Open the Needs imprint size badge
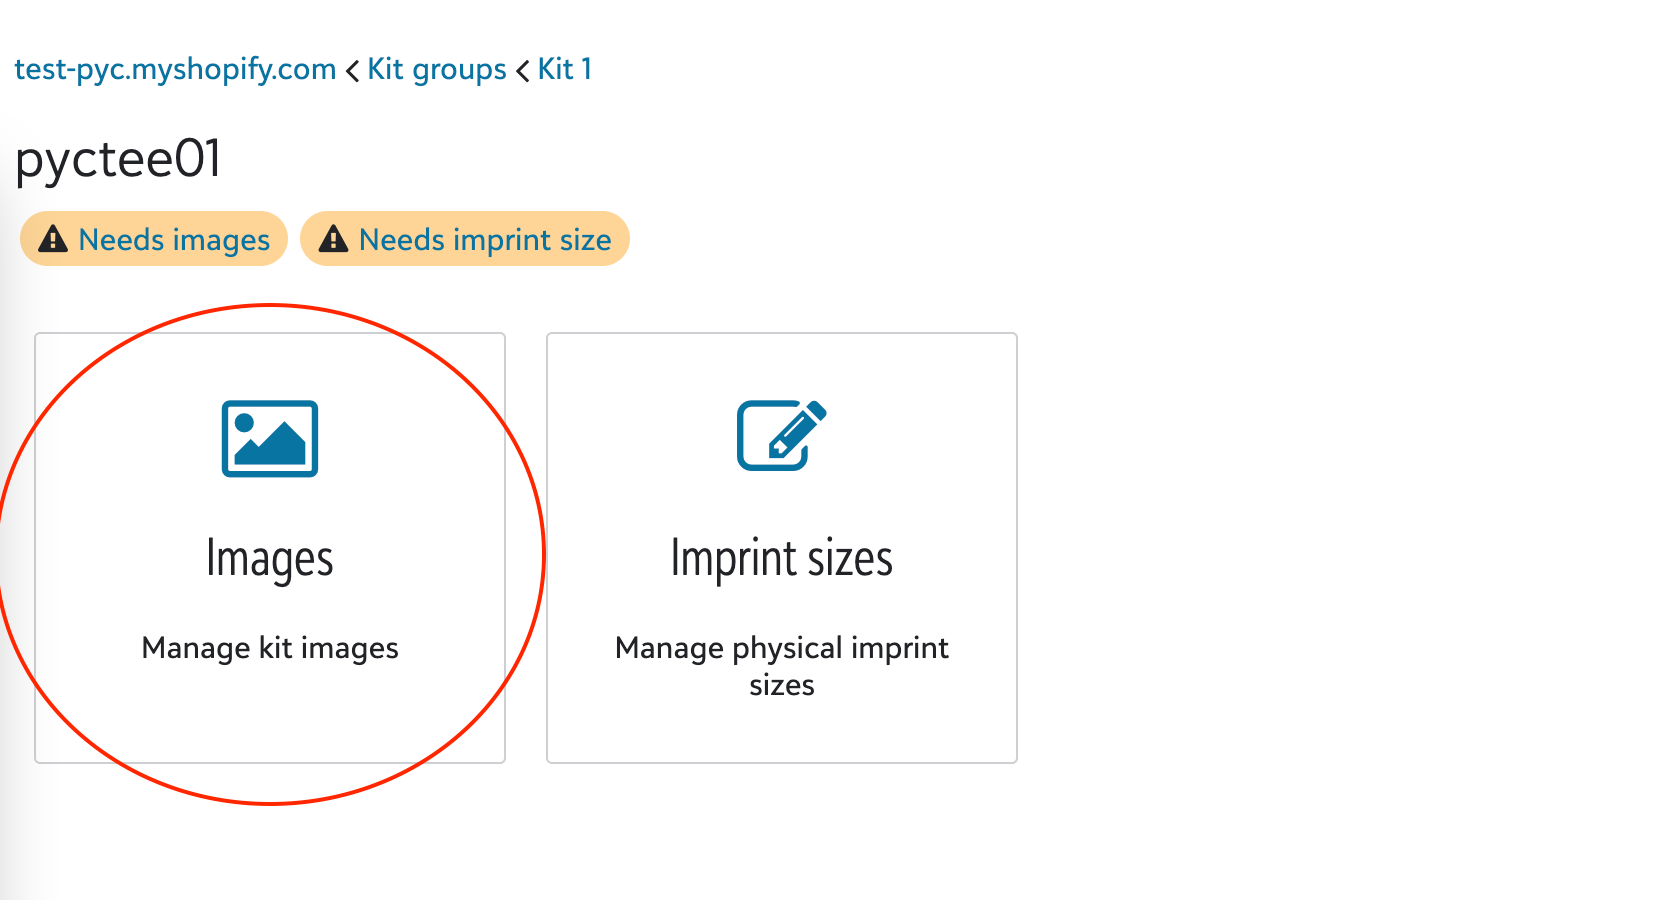The width and height of the screenshot is (1654, 900). [x=465, y=239]
